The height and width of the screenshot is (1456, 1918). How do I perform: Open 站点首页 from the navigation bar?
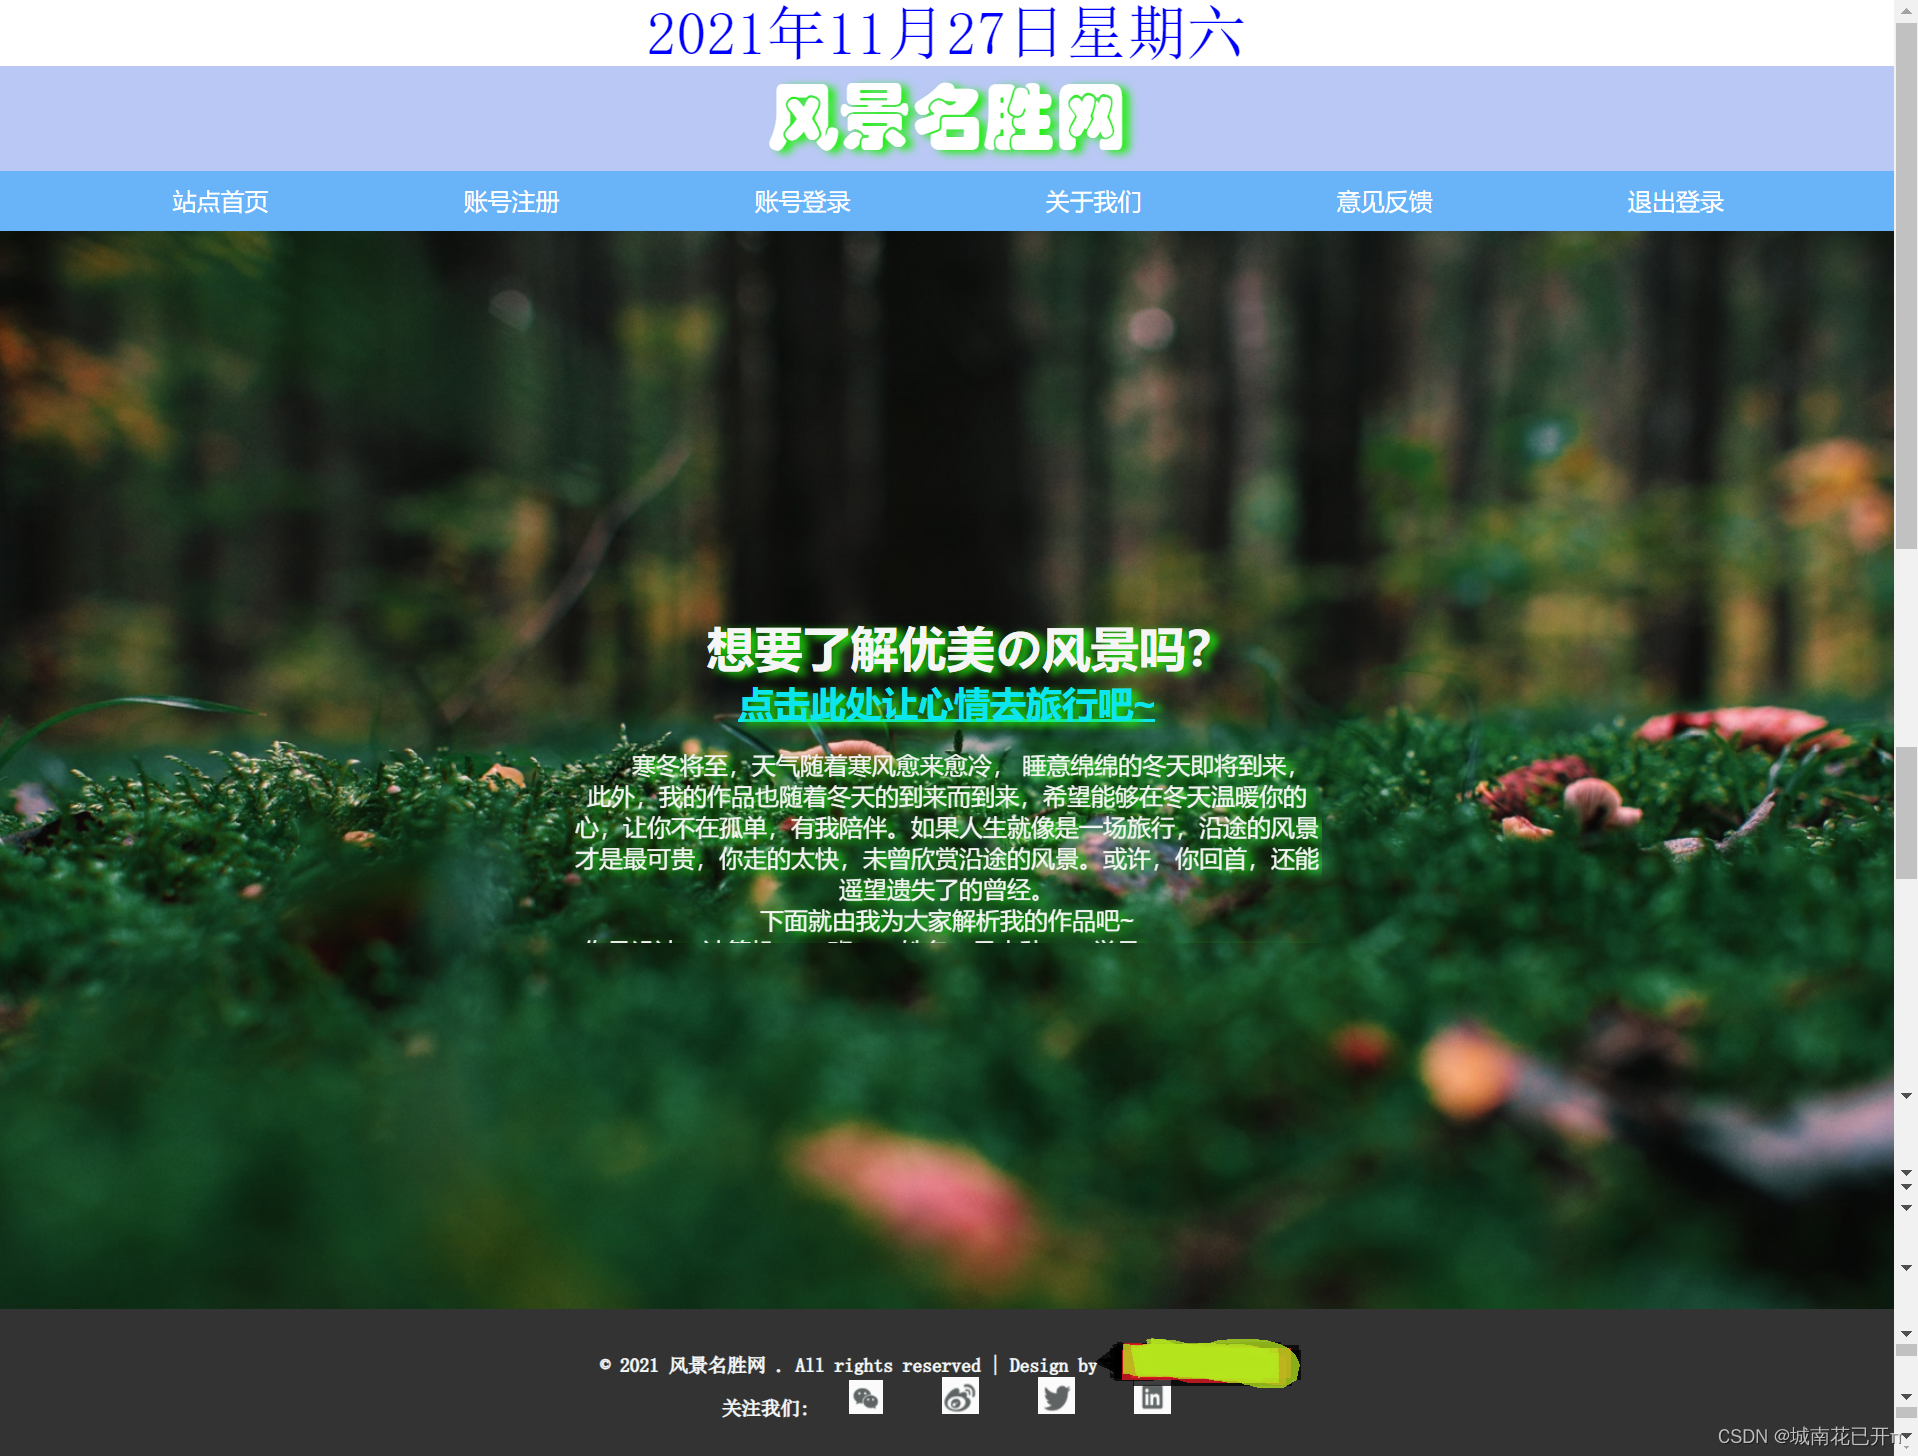[x=219, y=201]
